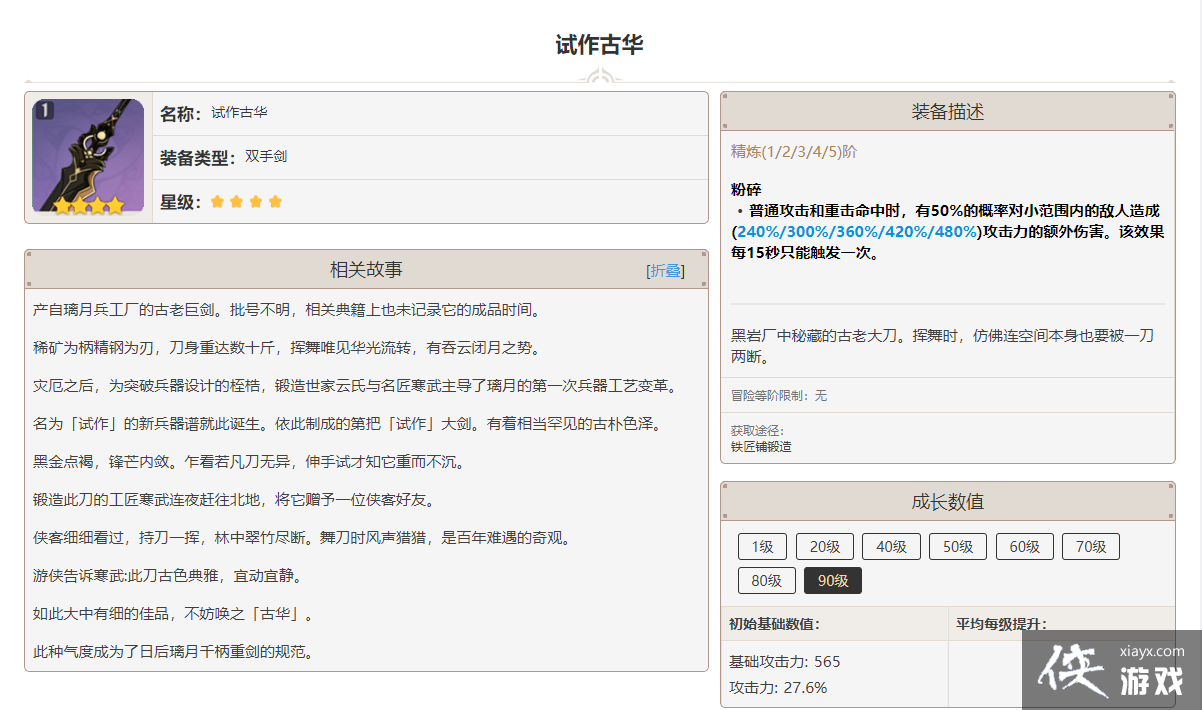Click the 装备描述 panel header
The width and height of the screenshot is (1202, 710).
[947, 112]
